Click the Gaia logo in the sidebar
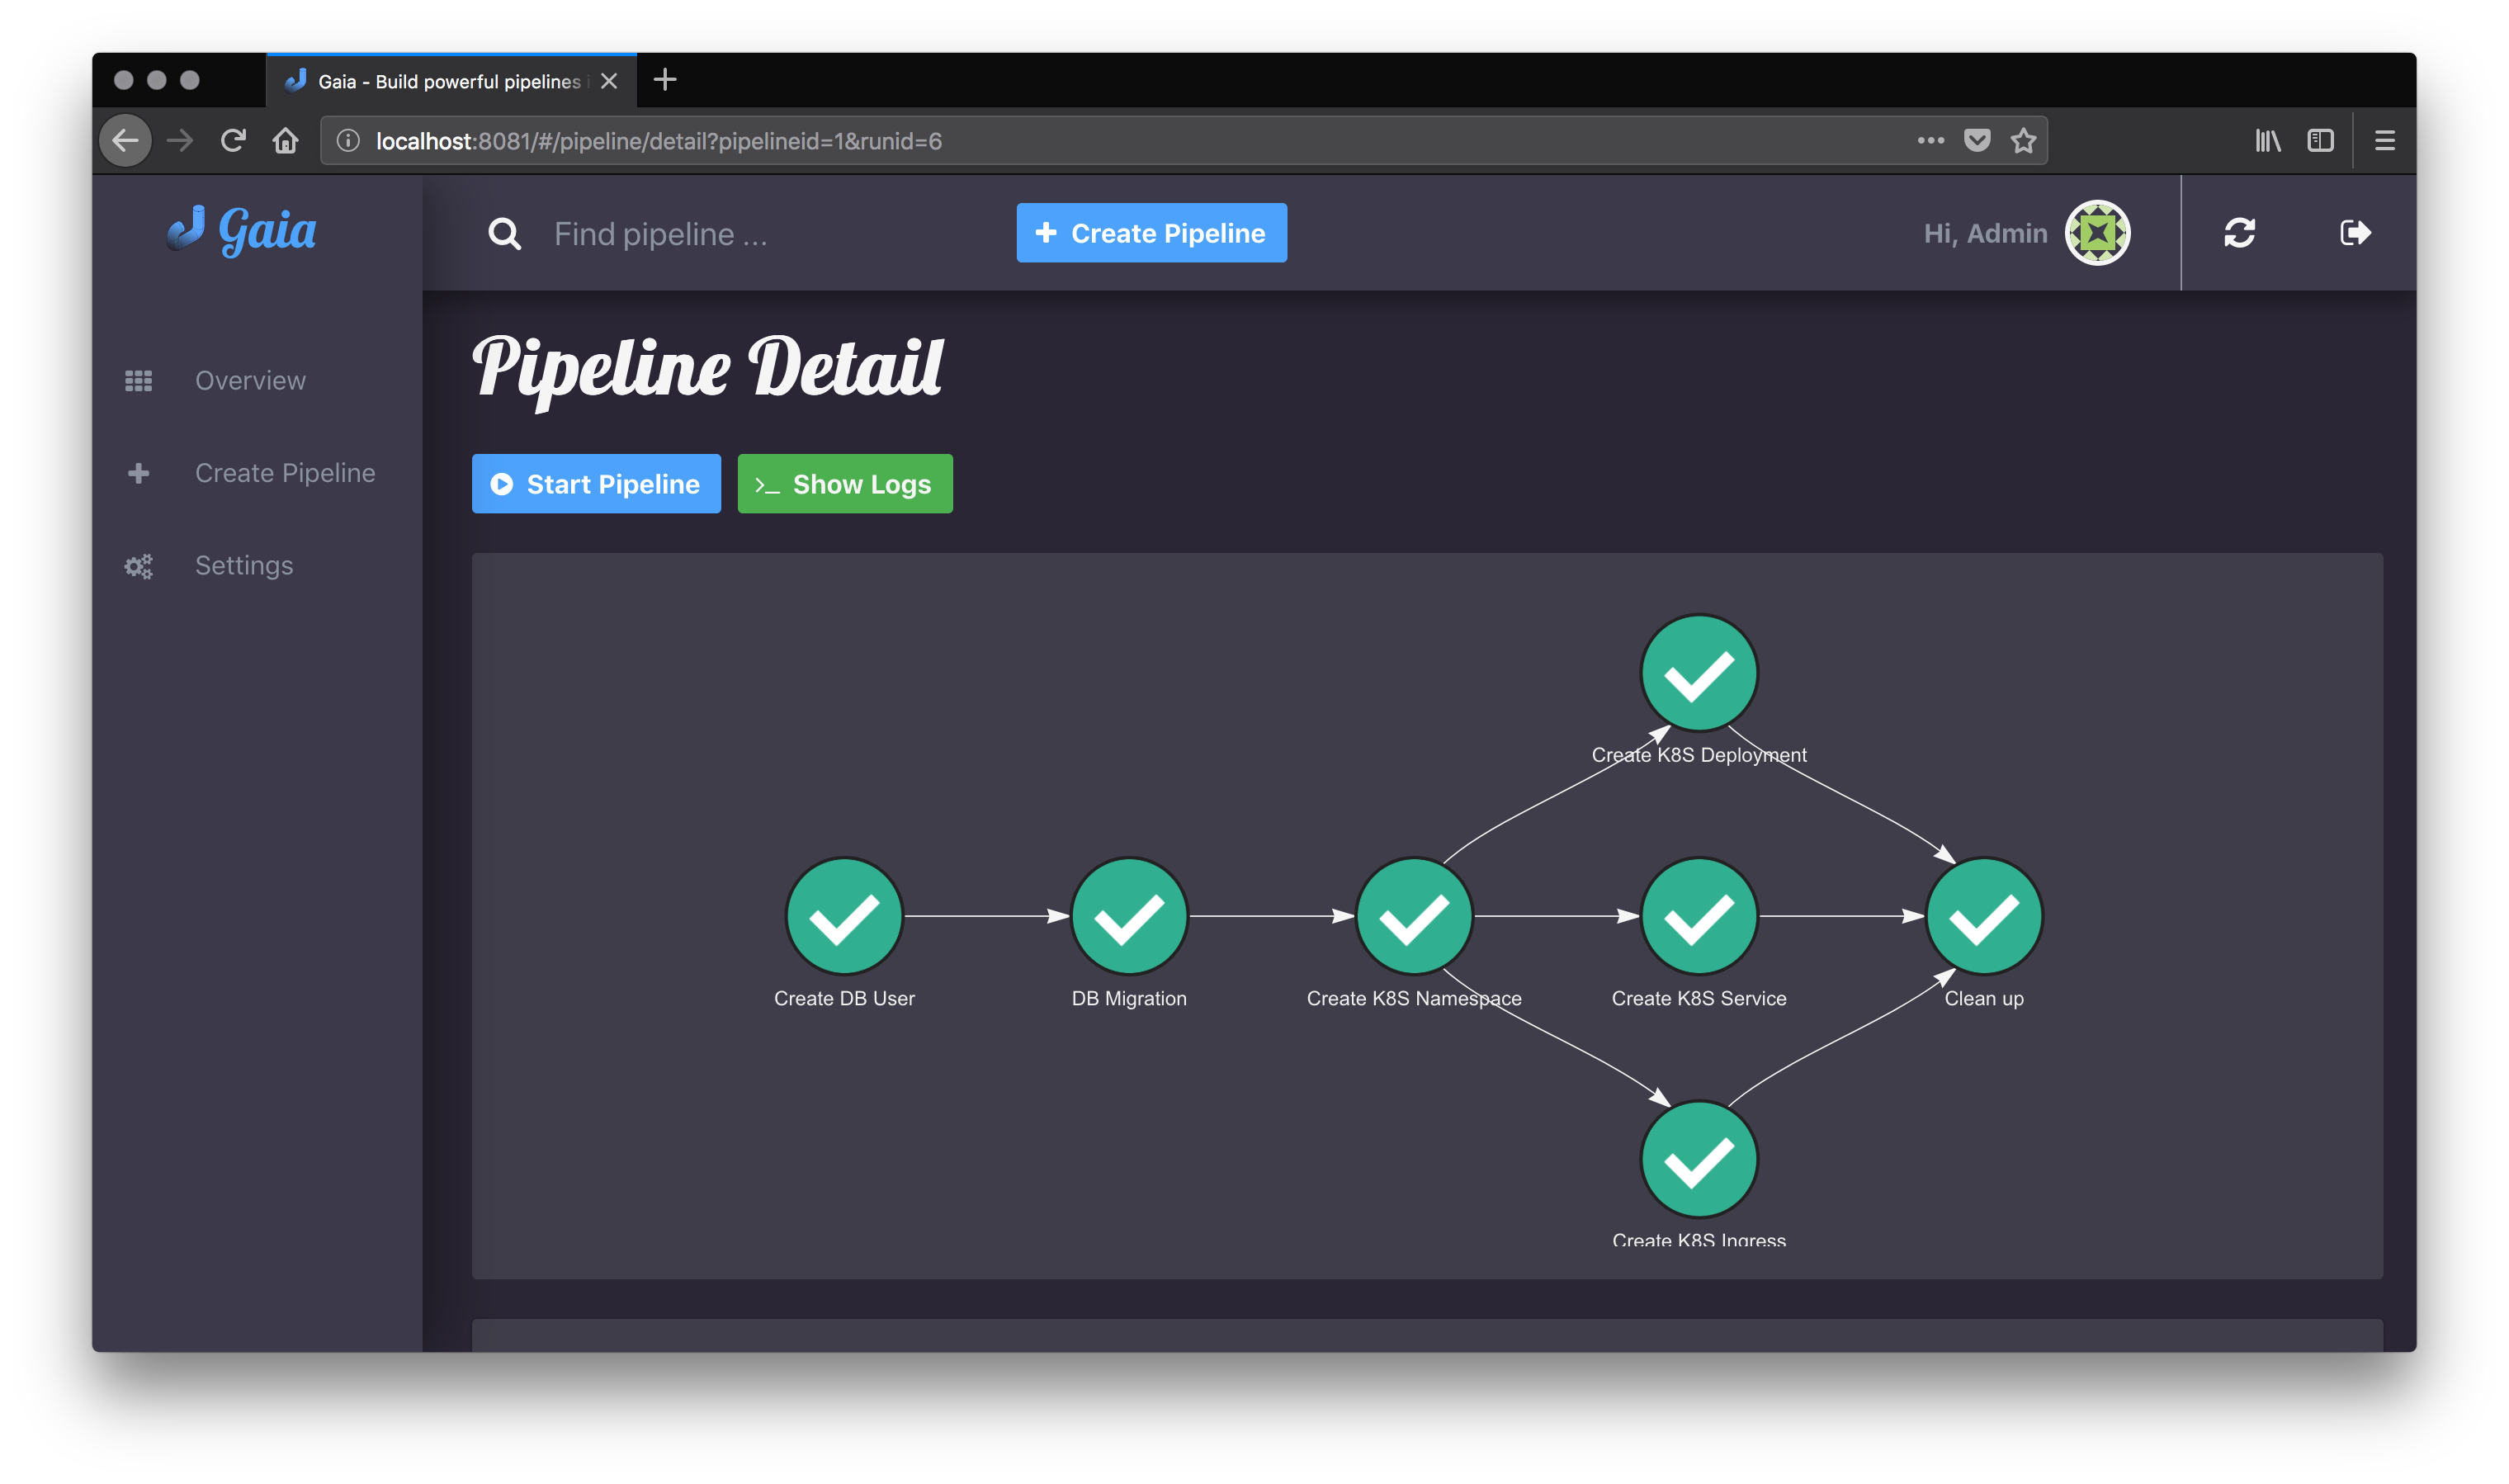Screen dimensions: 2509x1484 tap(242, 231)
